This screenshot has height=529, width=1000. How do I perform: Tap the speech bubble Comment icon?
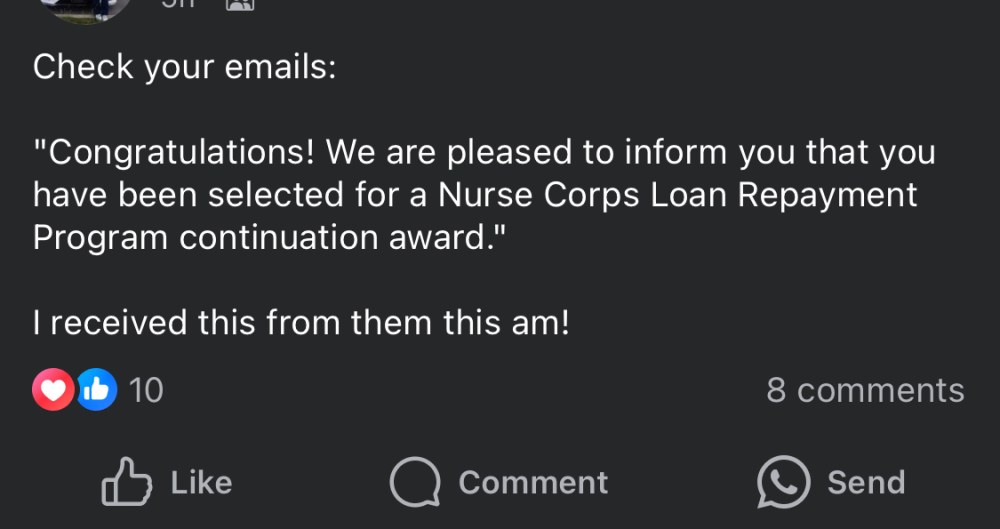point(415,482)
